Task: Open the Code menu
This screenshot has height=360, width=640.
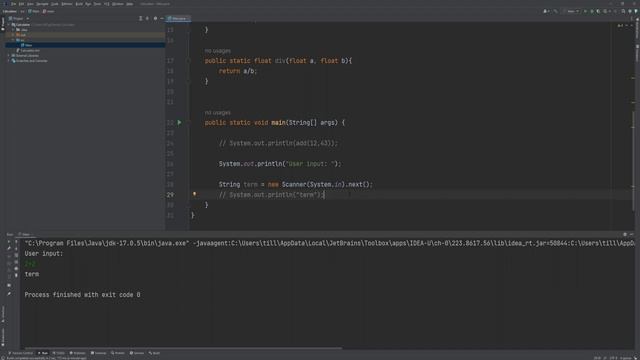Action: tap(55, 4)
